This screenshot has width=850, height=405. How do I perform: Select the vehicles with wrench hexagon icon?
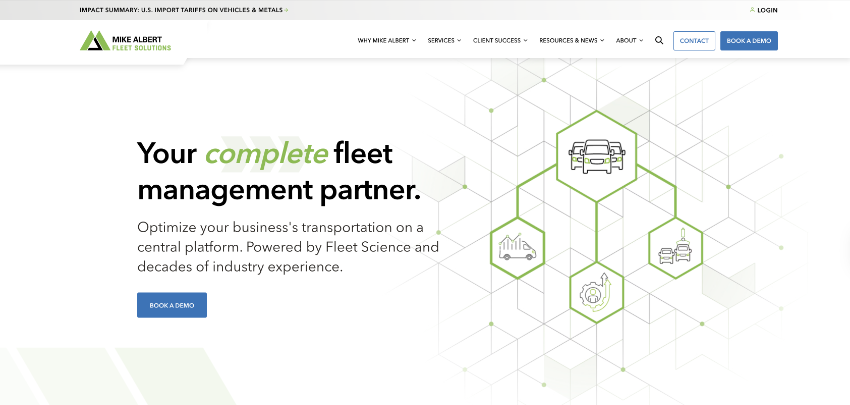(x=675, y=246)
